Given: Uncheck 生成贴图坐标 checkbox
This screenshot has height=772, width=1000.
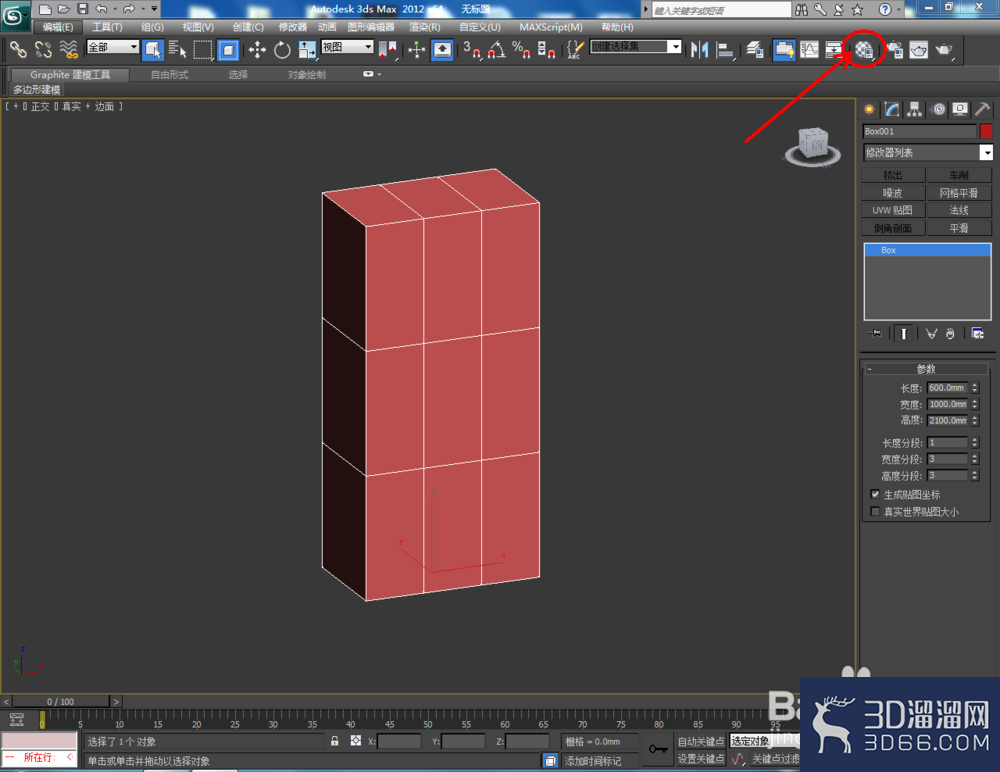Looking at the screenshot, I should click(x=875, y=494).
